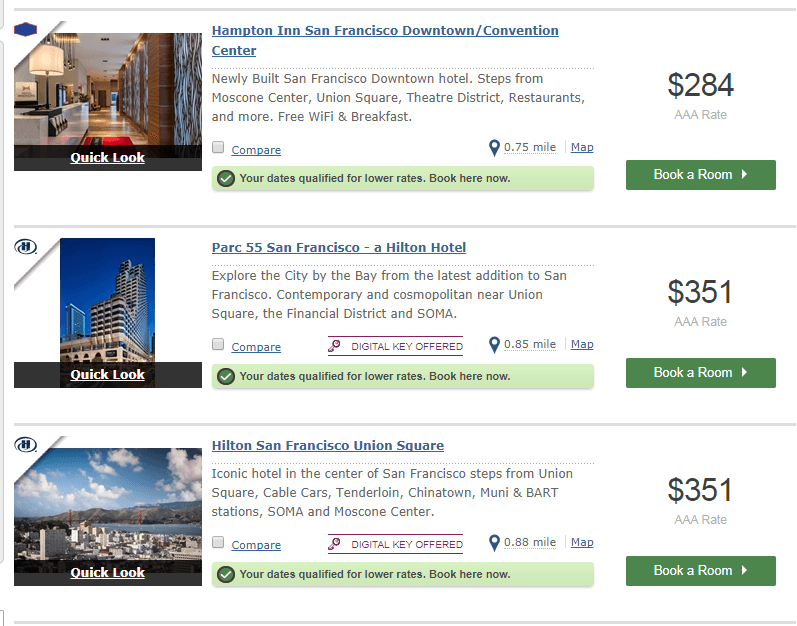
Task: Click the location pin next to 0.88 mile
Action: [494, 543]
